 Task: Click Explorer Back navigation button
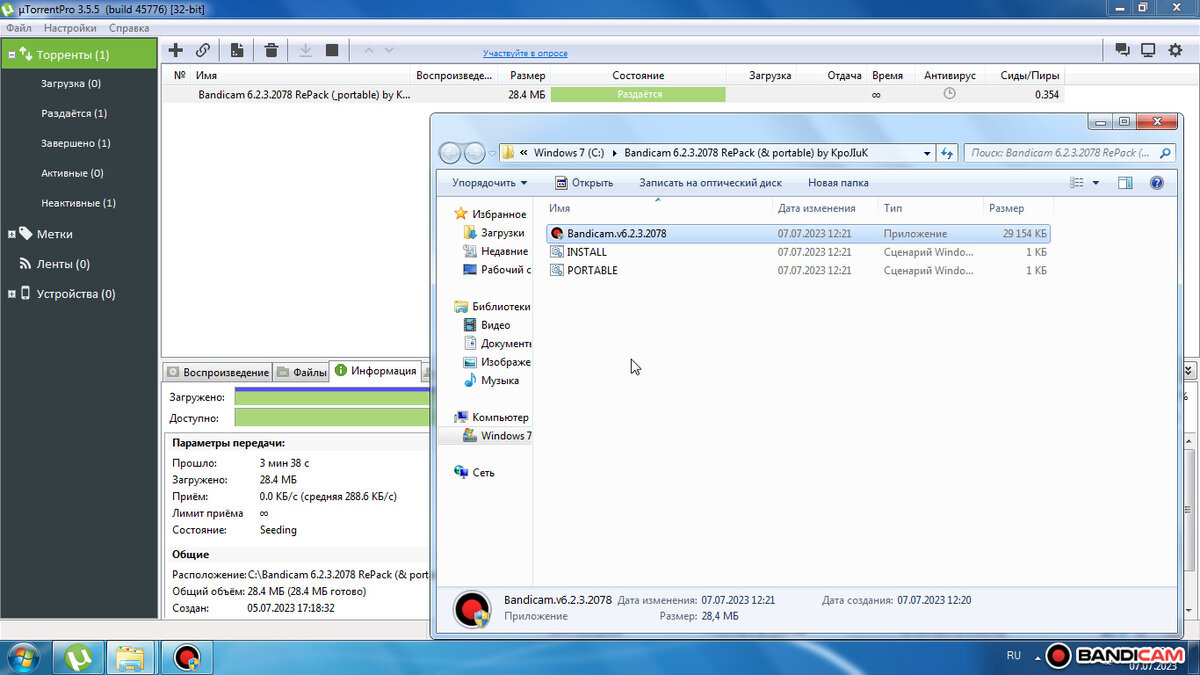tap(450, 153)
